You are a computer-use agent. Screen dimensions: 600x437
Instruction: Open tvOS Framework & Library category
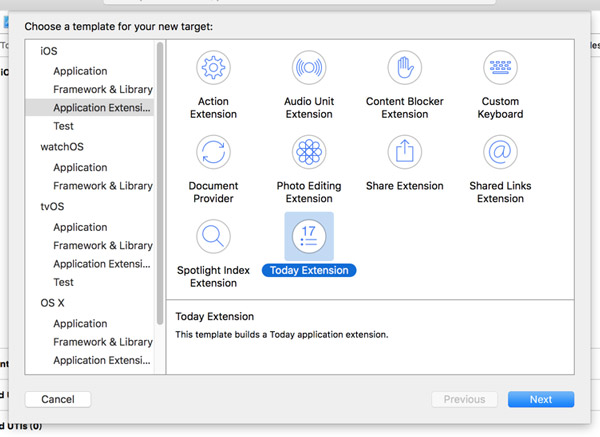[x=102, y=245]
